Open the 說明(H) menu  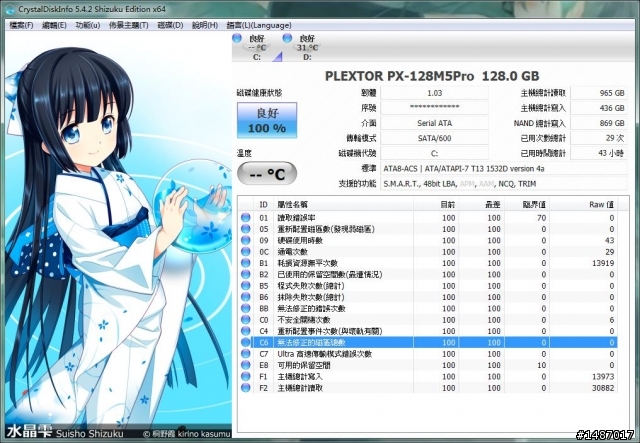205,25
